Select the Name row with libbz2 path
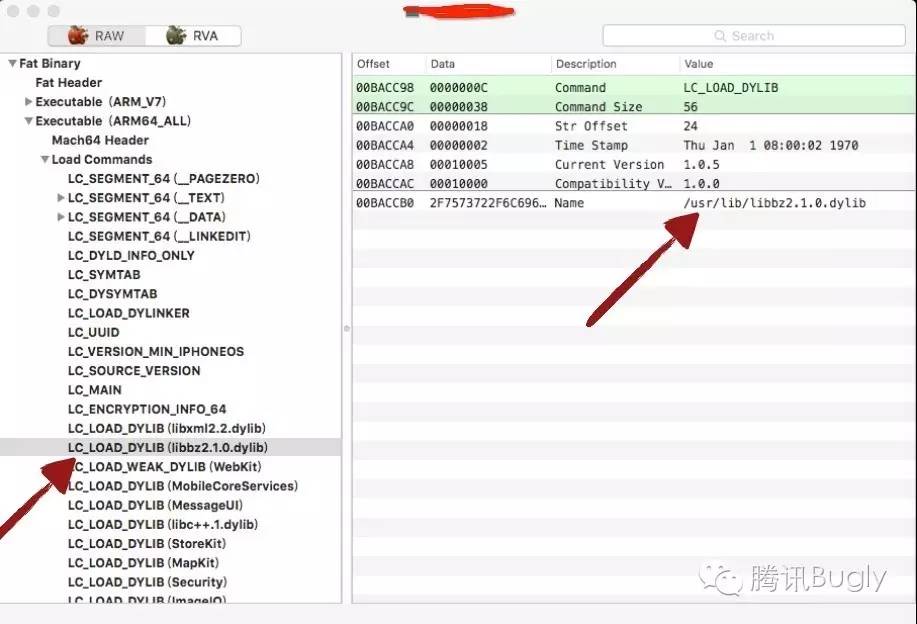The height and width of the screenshot is (624, 917). (x=632, y=203)
